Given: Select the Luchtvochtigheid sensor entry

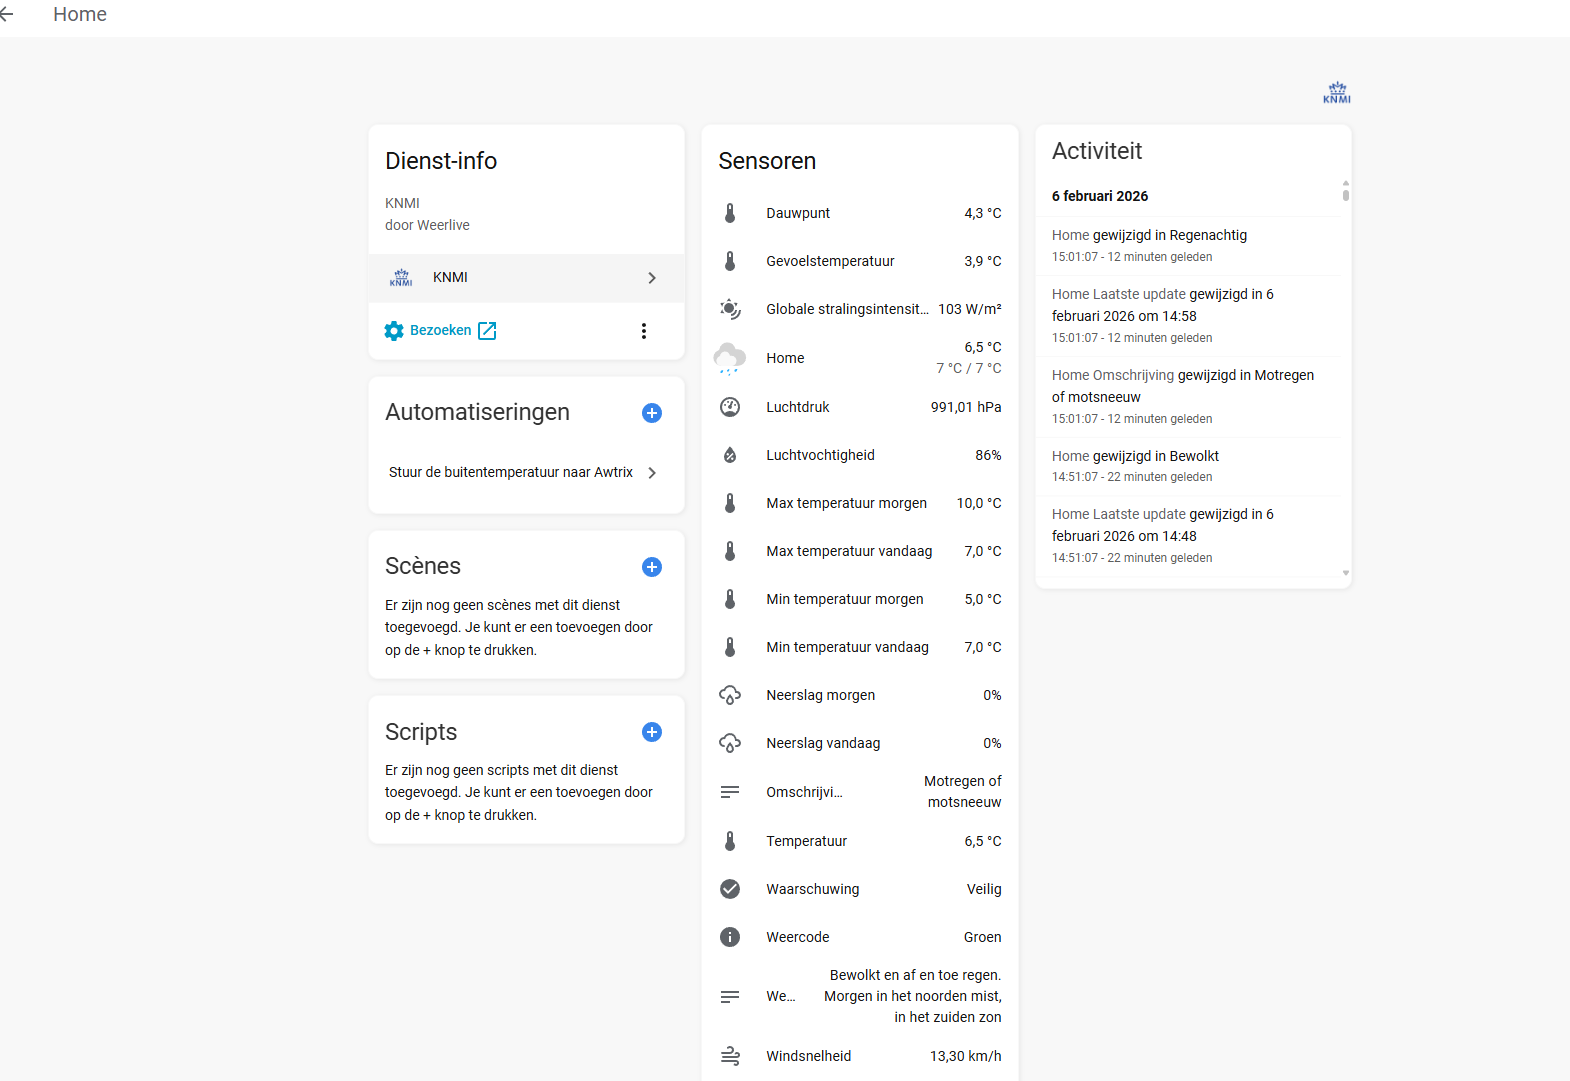Looking at the screenshot, I should click(859, 455).
